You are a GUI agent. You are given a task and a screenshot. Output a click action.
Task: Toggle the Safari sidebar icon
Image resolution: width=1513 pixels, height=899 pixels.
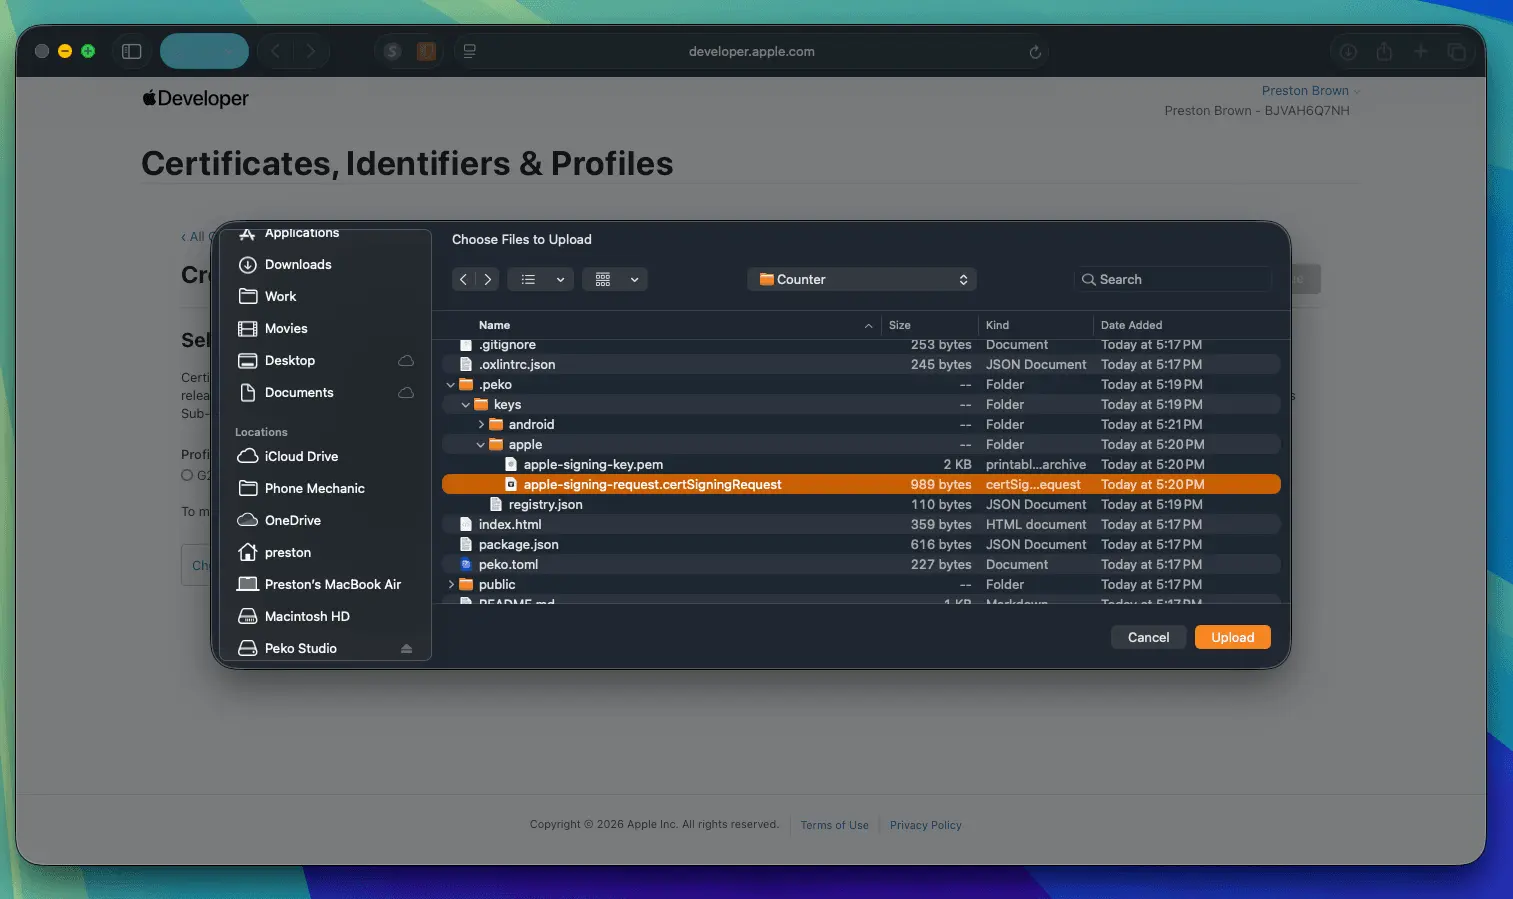click(131, 51)
